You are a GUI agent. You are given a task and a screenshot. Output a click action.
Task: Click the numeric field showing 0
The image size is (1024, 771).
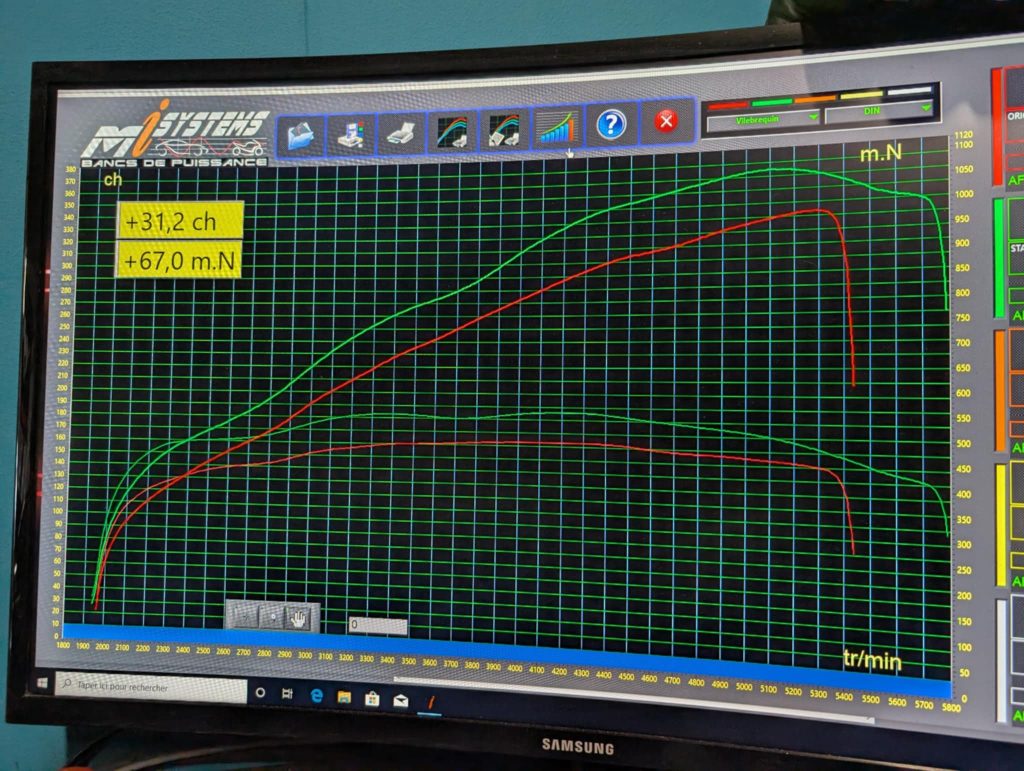click(377, 626)
